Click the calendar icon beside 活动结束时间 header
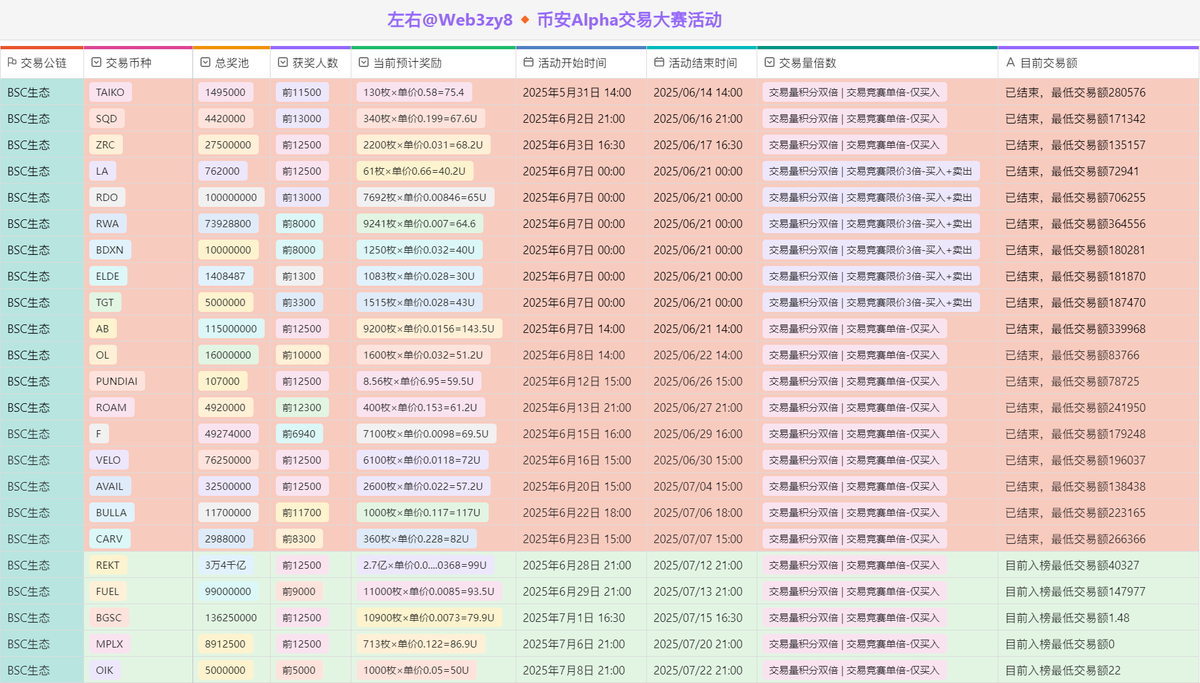Image resolution: width=1200 pixels, height=683 pixels. click(x=659, y=63)
